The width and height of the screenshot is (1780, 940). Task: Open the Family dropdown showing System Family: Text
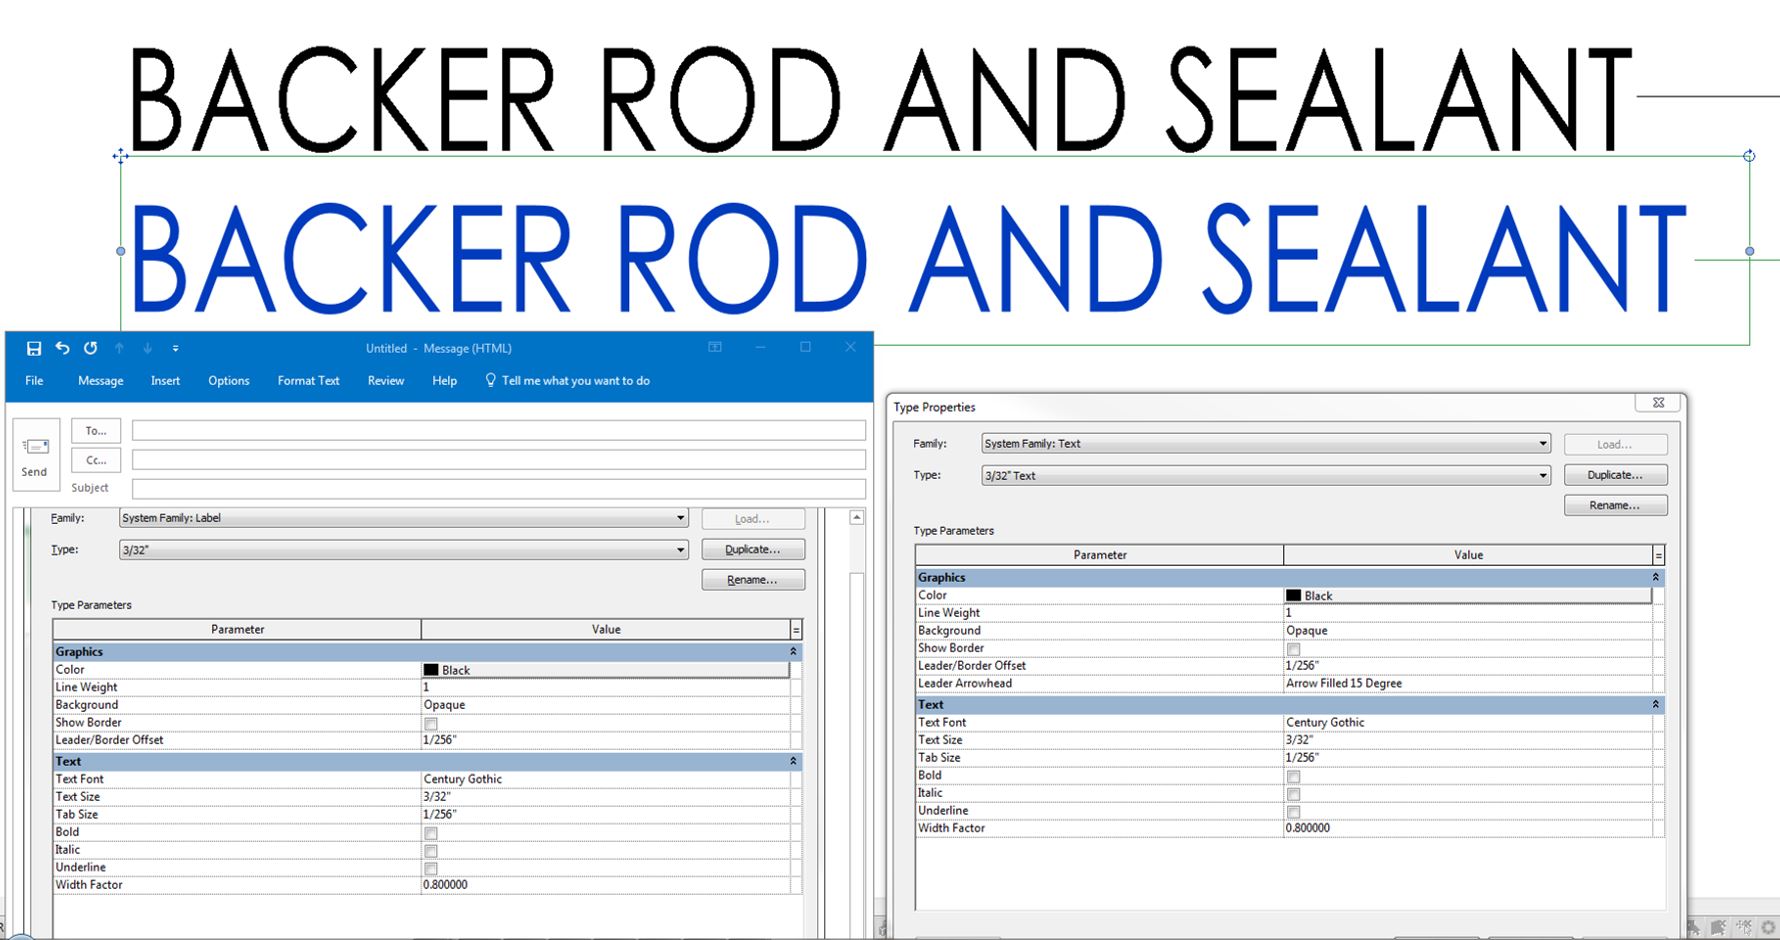1266,443
